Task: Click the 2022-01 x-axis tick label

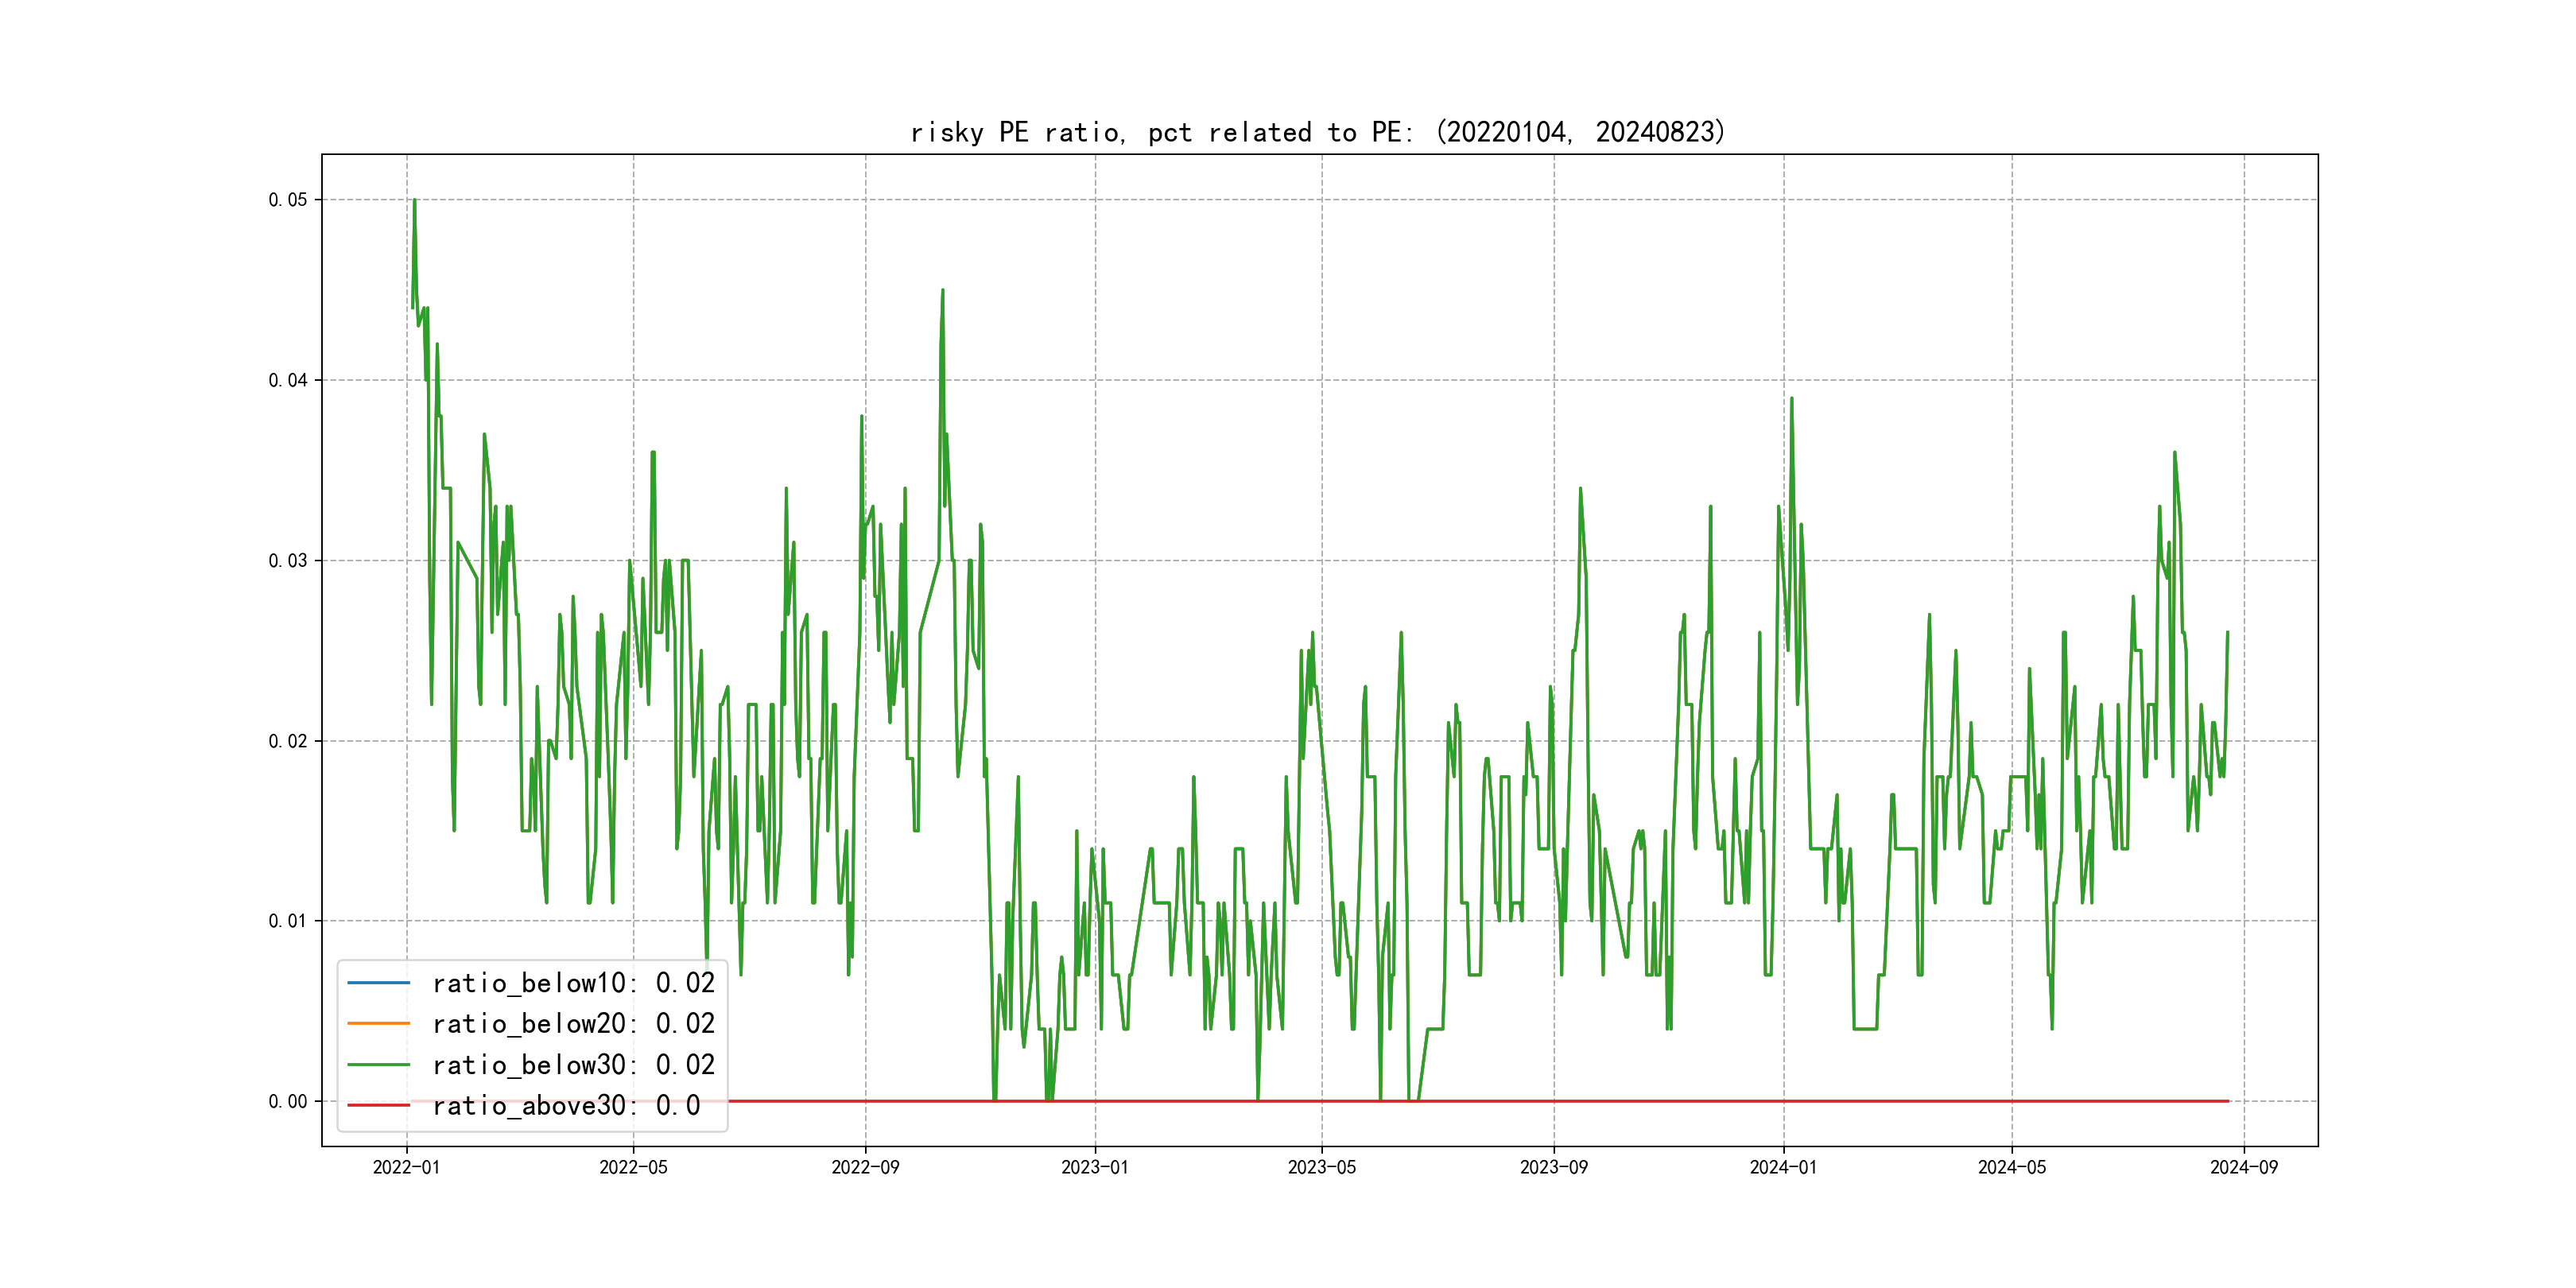Action: pos(406,1167)
